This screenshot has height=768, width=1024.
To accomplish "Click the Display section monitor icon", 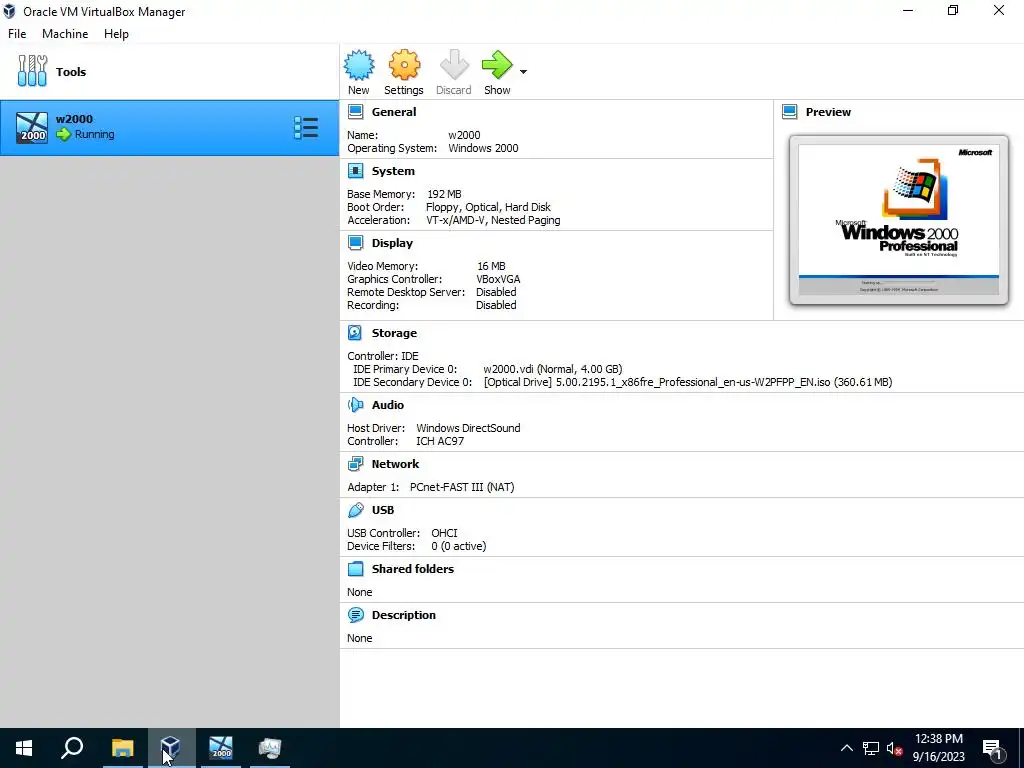I will point(355,243).
